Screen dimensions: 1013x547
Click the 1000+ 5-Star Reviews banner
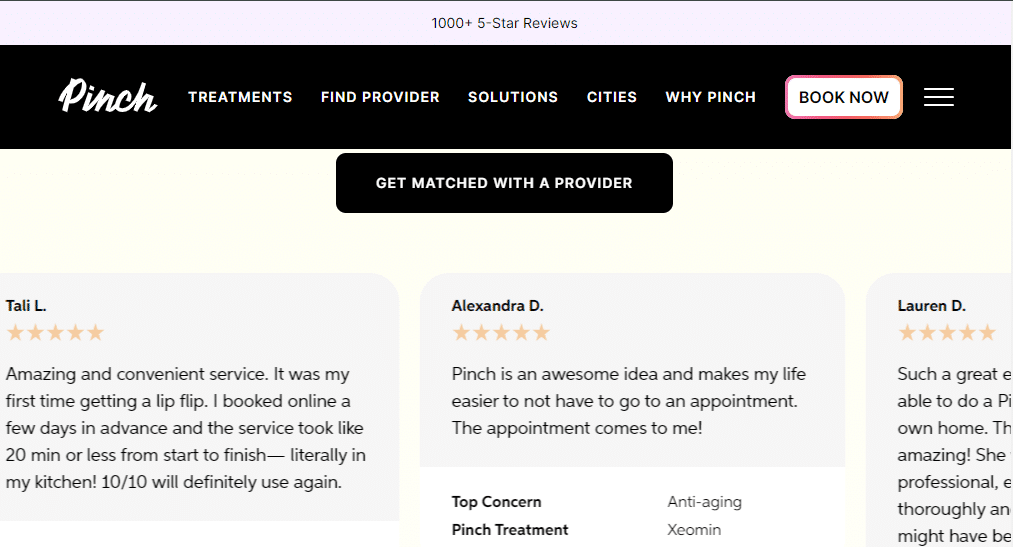pyautogui.click(x=505, y=23)
